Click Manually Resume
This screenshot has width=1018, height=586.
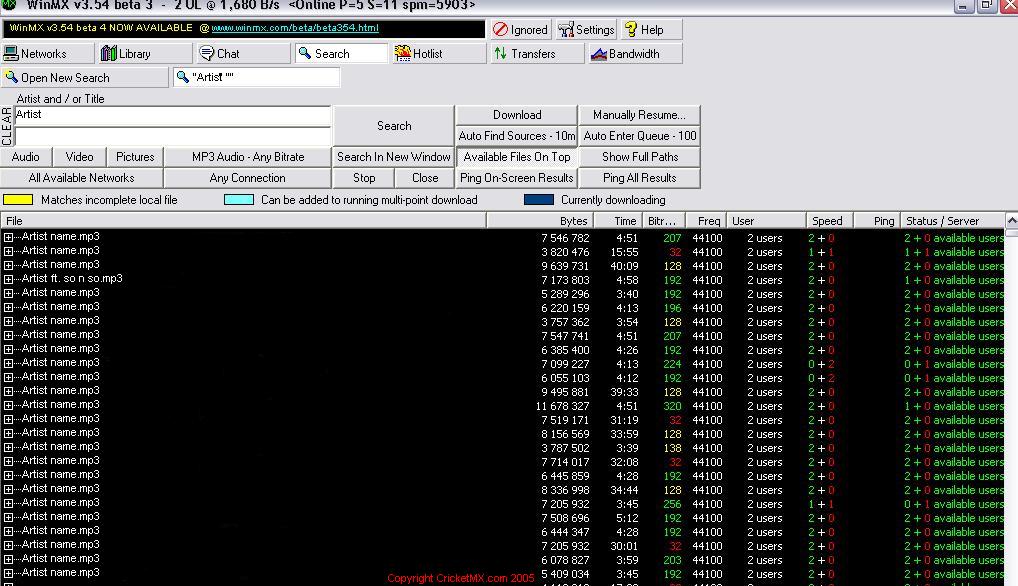coord(639,115)
